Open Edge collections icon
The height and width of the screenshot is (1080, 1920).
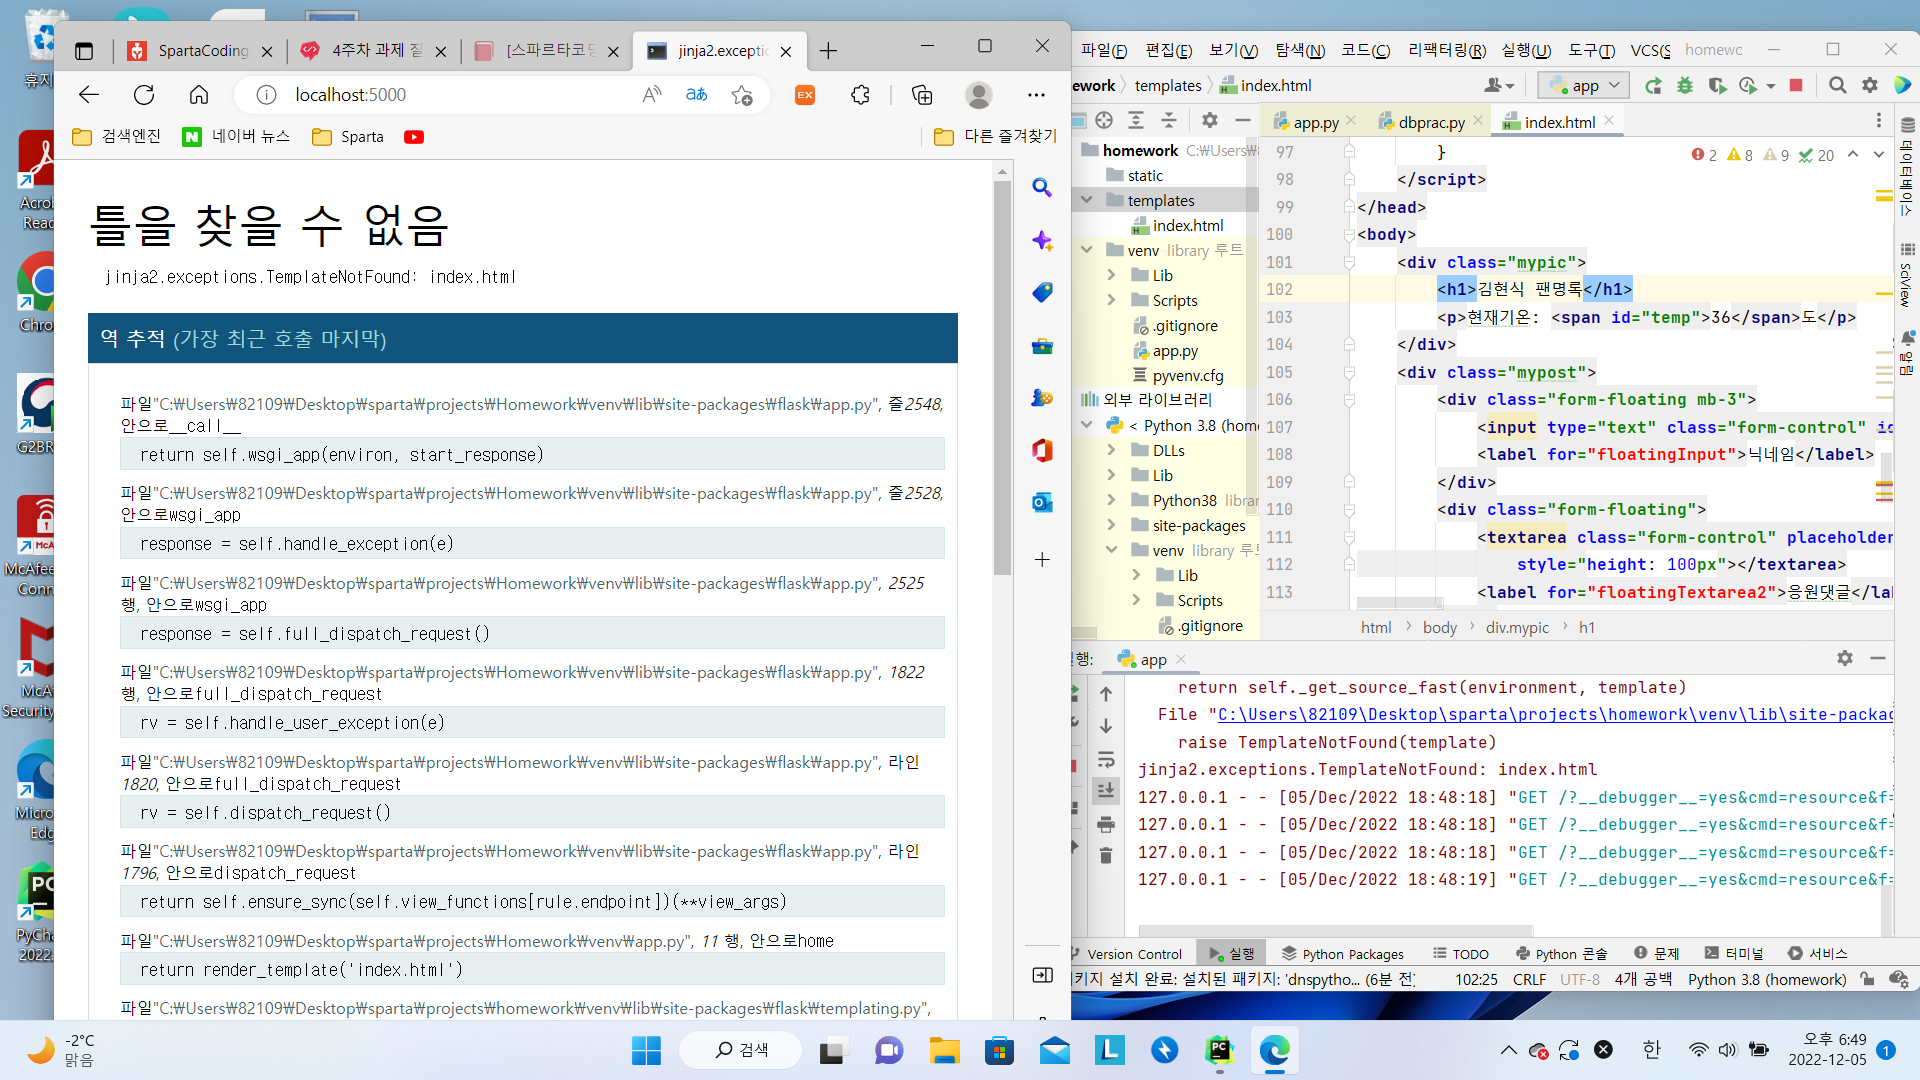[x=922, y=95]
